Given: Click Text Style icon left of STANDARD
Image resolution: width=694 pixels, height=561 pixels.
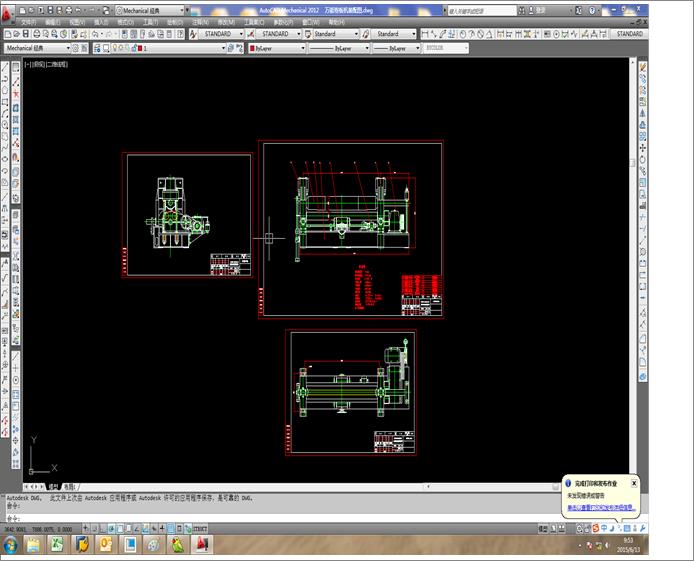Looking at the screenshot, I should [x=193, y=34].
